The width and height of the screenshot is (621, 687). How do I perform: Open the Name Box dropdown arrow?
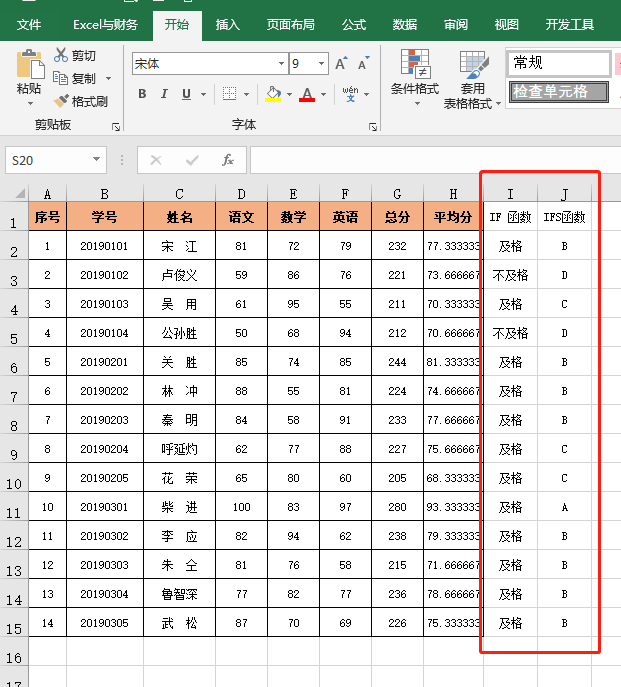point(96,159)
